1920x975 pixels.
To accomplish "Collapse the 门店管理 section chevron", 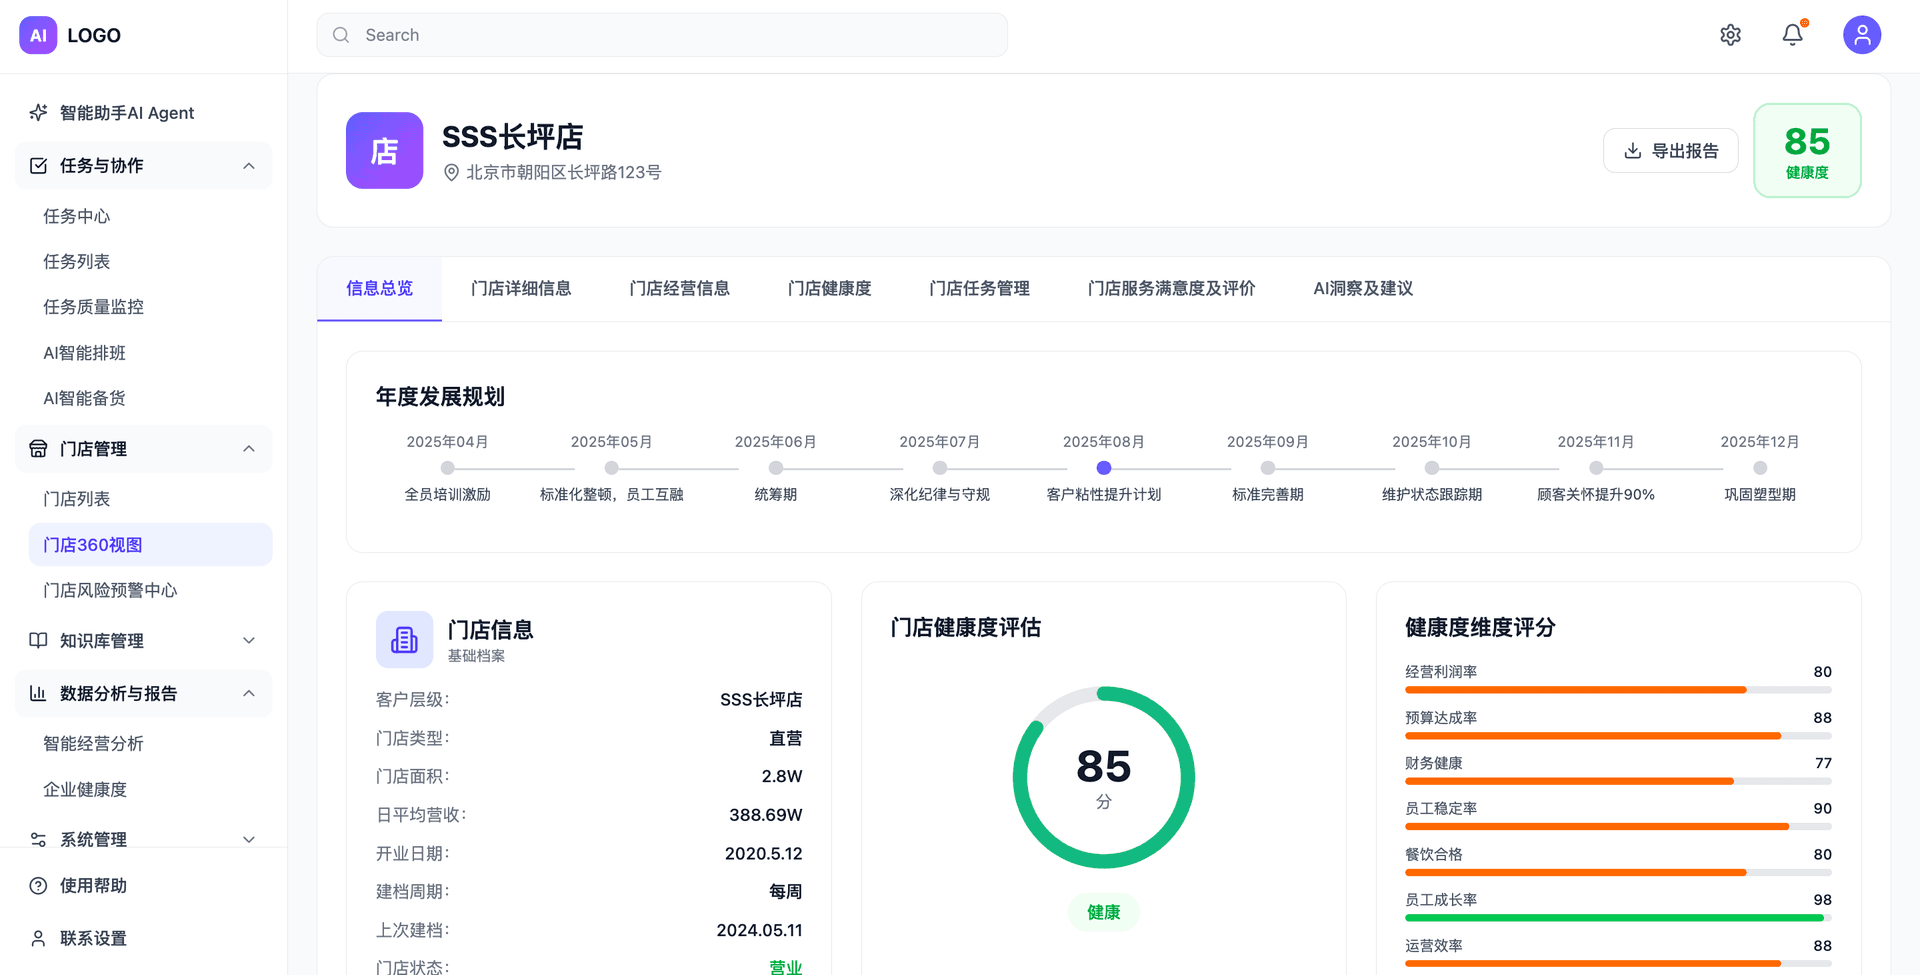I will (249, 449).
